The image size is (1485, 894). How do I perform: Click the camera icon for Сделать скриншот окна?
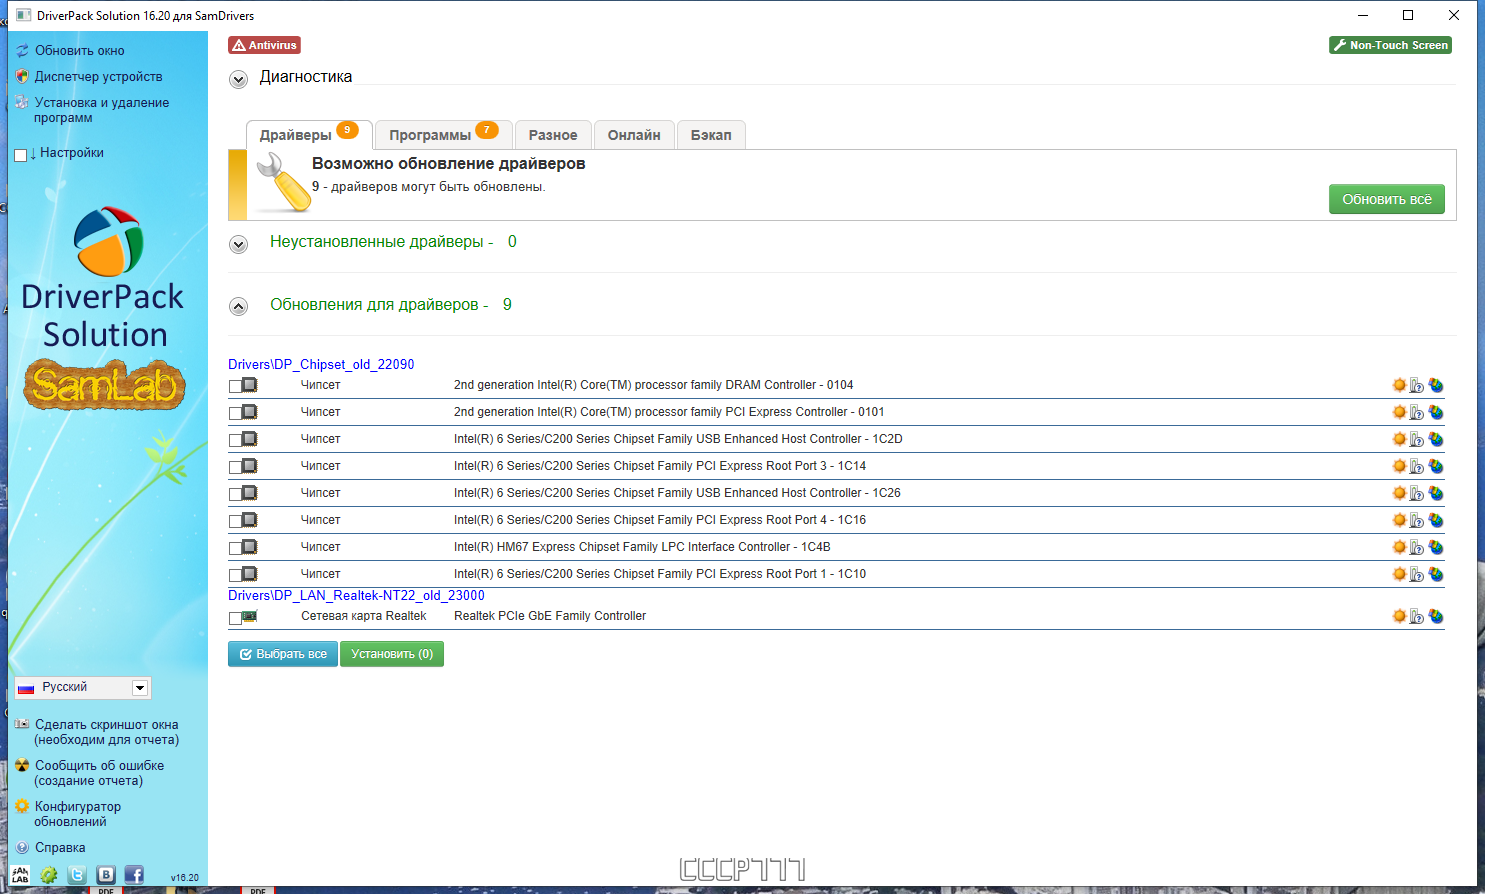click(x=22, y=724)
